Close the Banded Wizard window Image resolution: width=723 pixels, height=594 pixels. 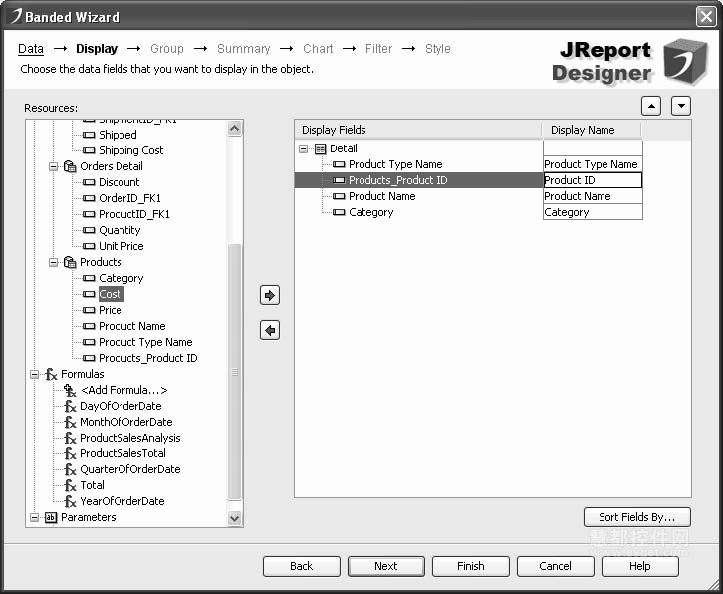tap(706, 17)
